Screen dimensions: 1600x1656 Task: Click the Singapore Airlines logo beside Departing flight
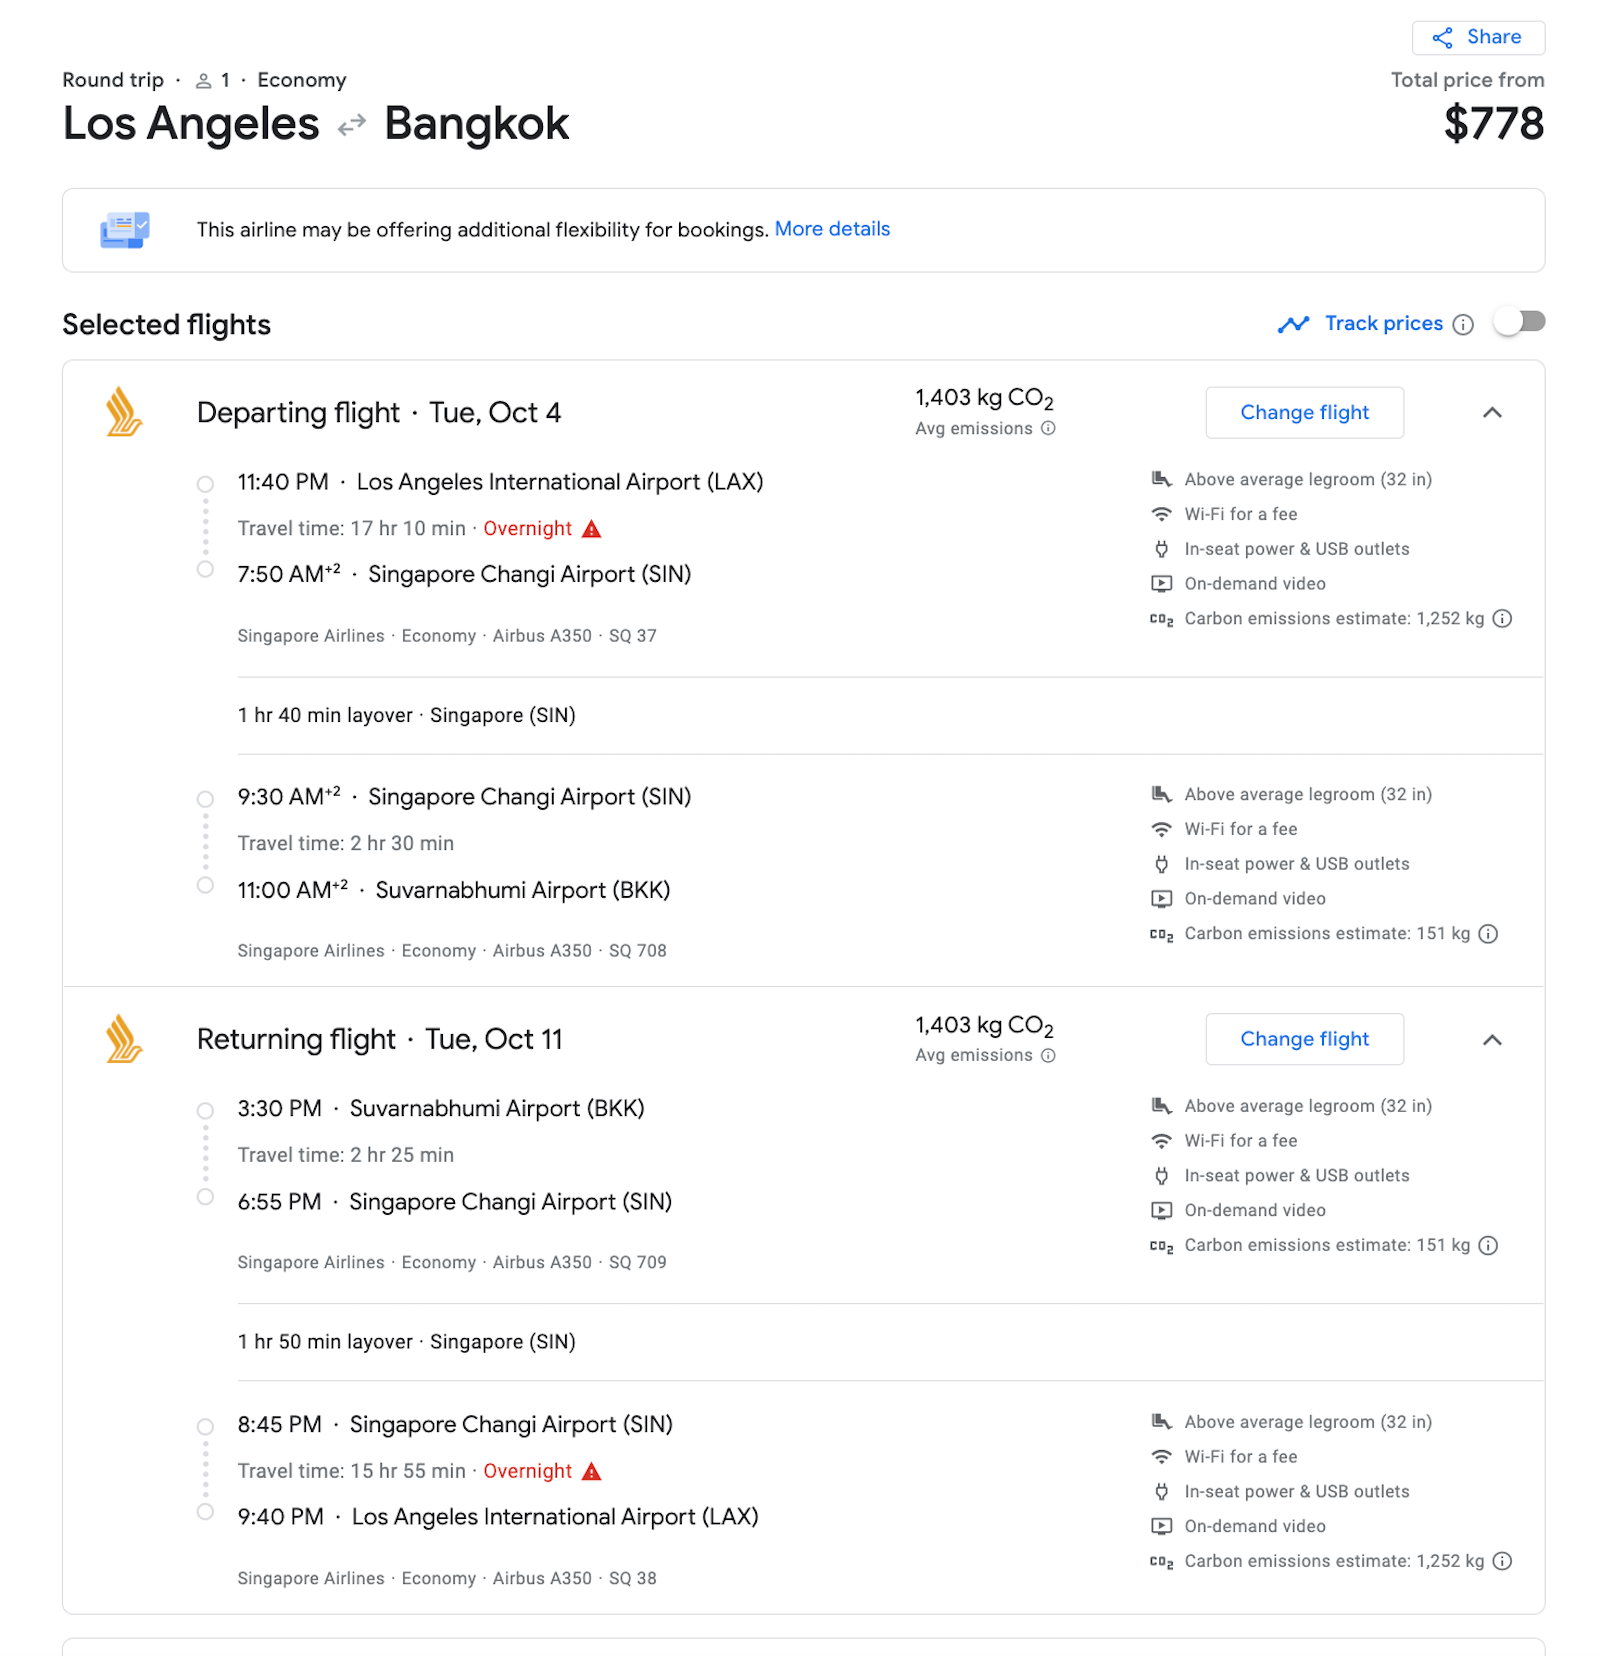tap(124, 412)
